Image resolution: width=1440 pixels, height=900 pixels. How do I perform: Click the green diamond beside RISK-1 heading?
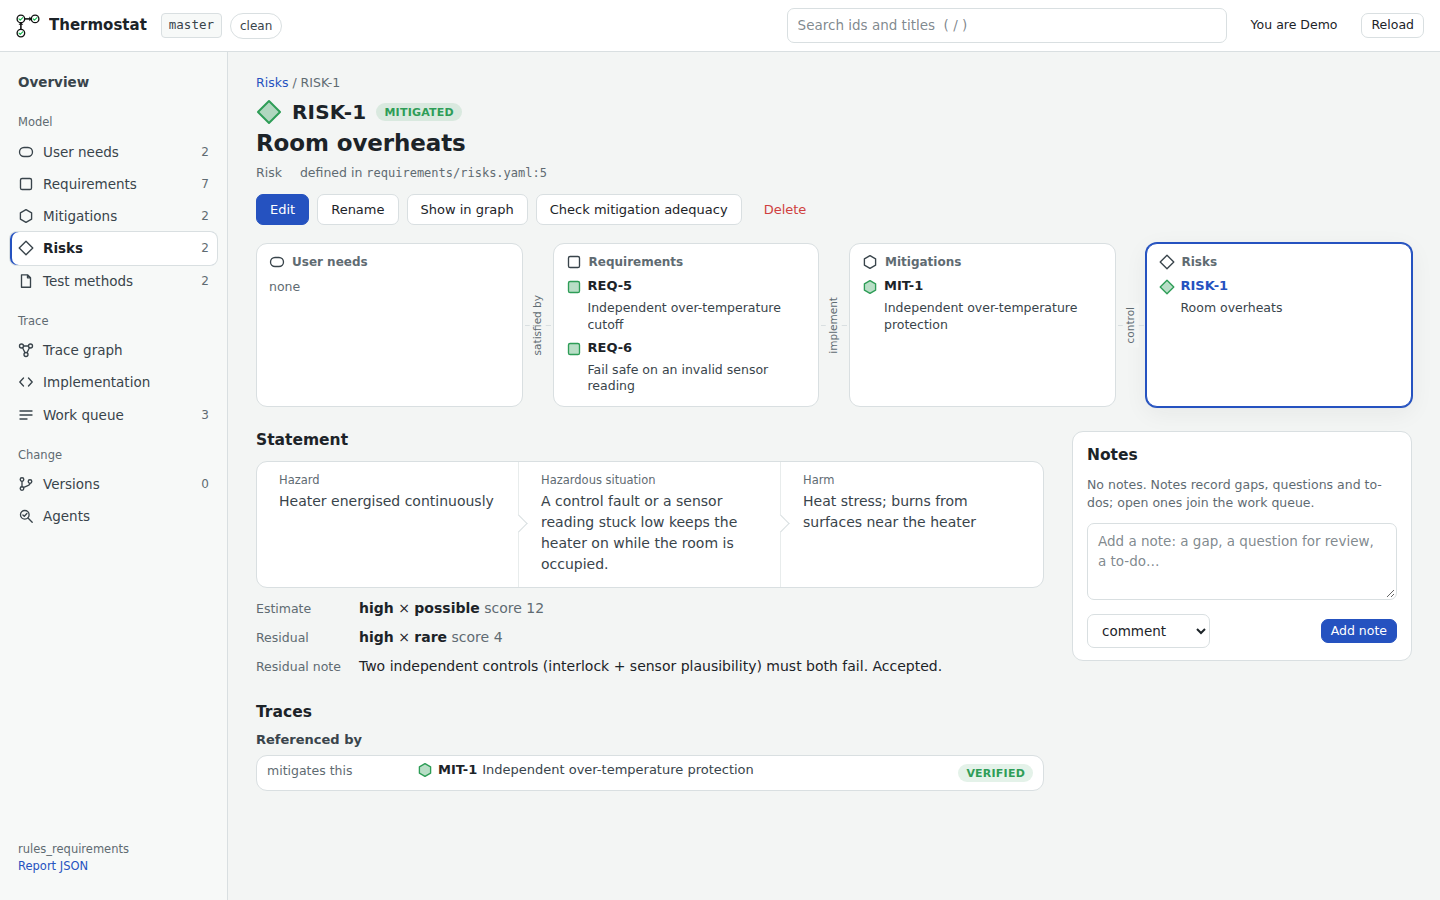tap(269, 112)
